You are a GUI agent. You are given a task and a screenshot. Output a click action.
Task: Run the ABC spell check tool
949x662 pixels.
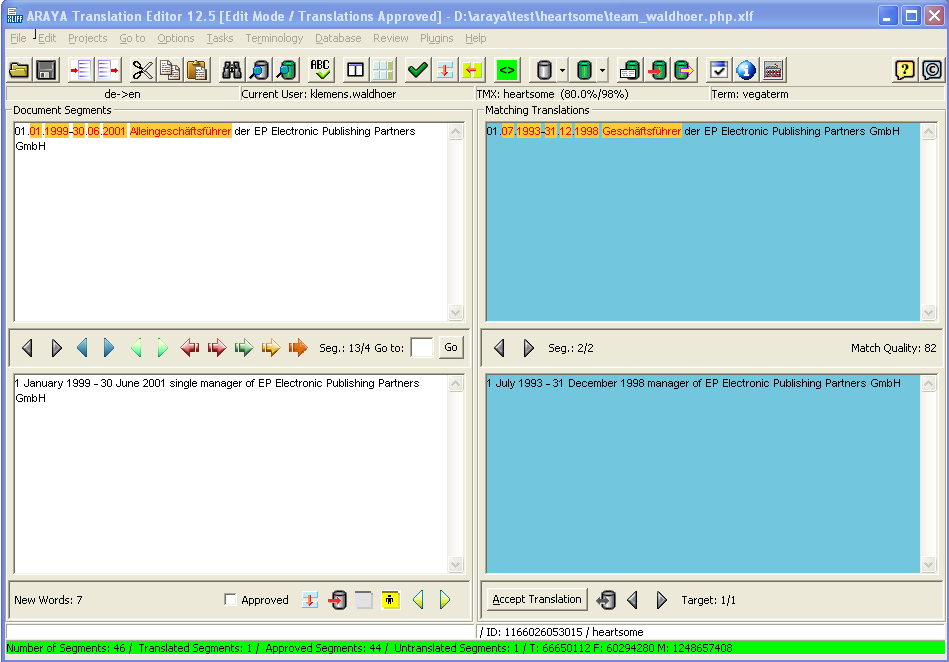point(320,70)
